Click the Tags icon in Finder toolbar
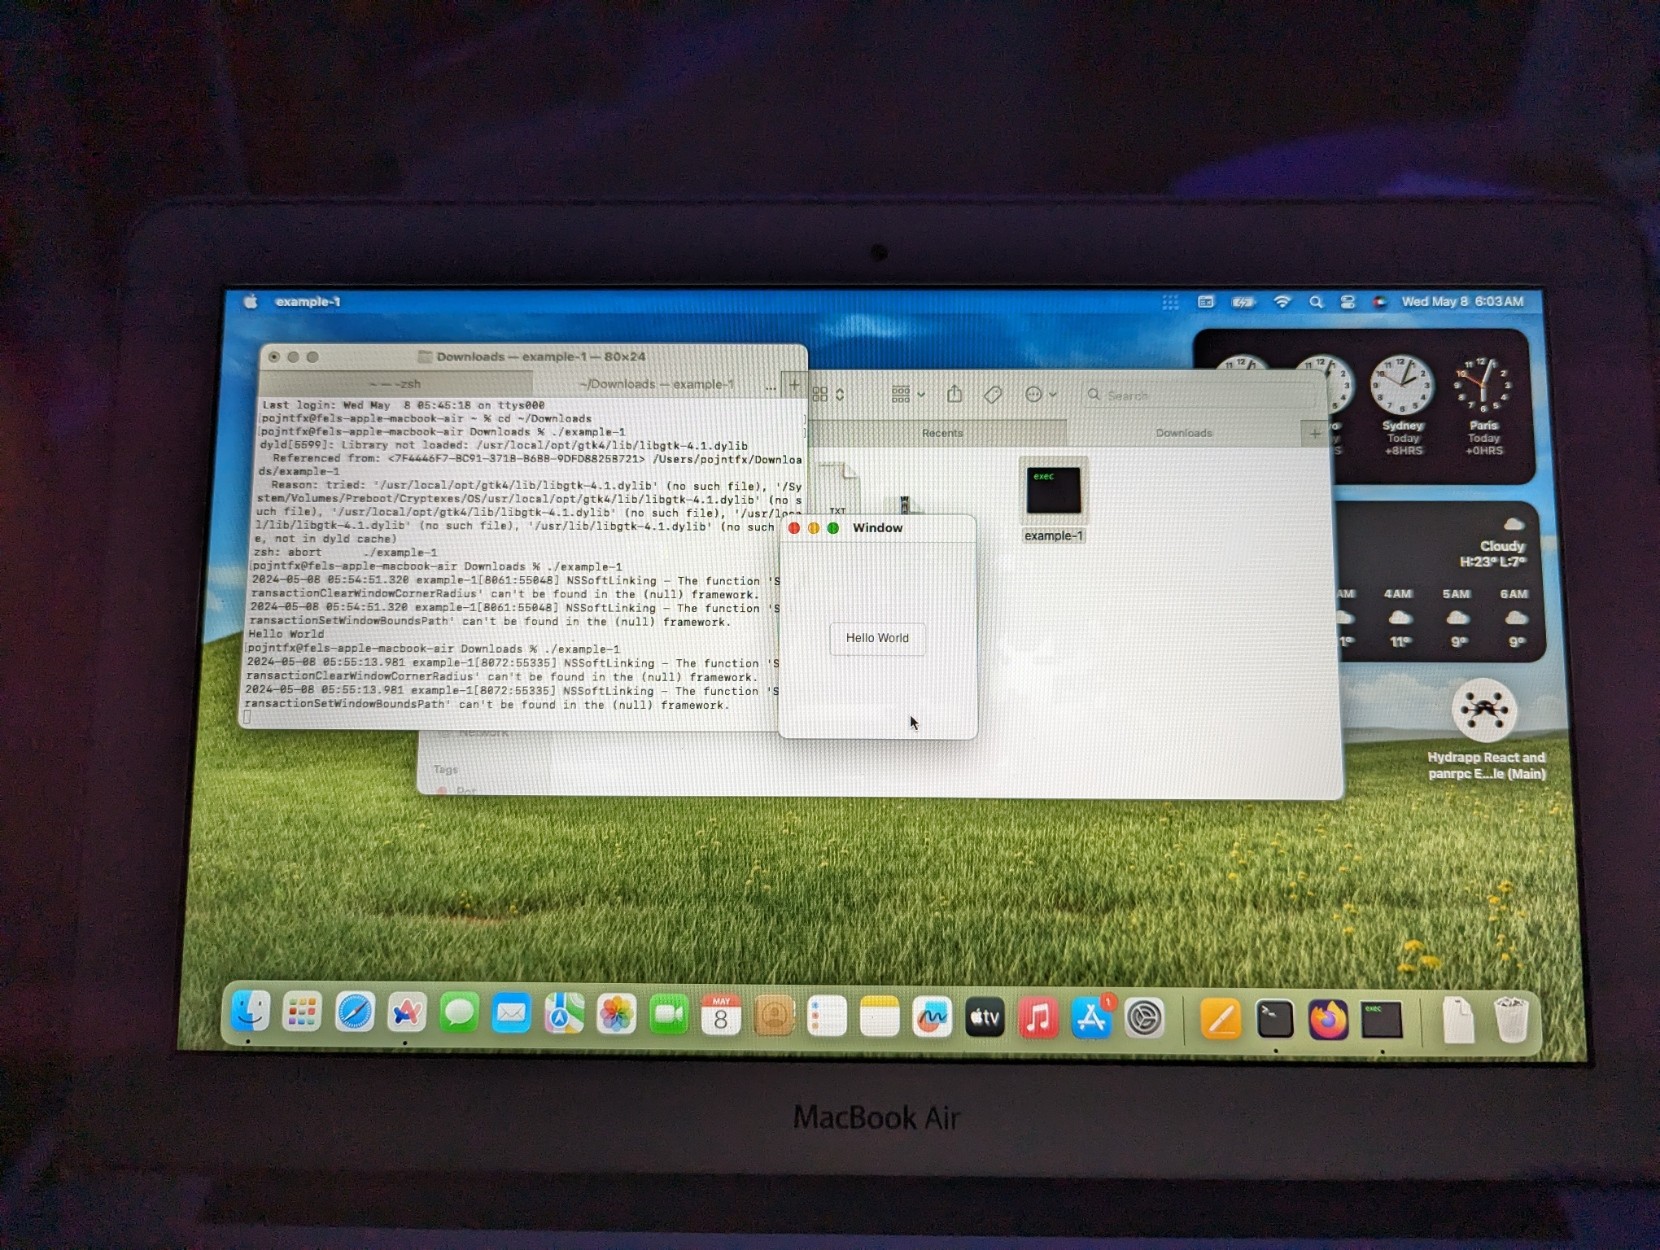The image size is (1660, 1250). [x=993, y=395]
